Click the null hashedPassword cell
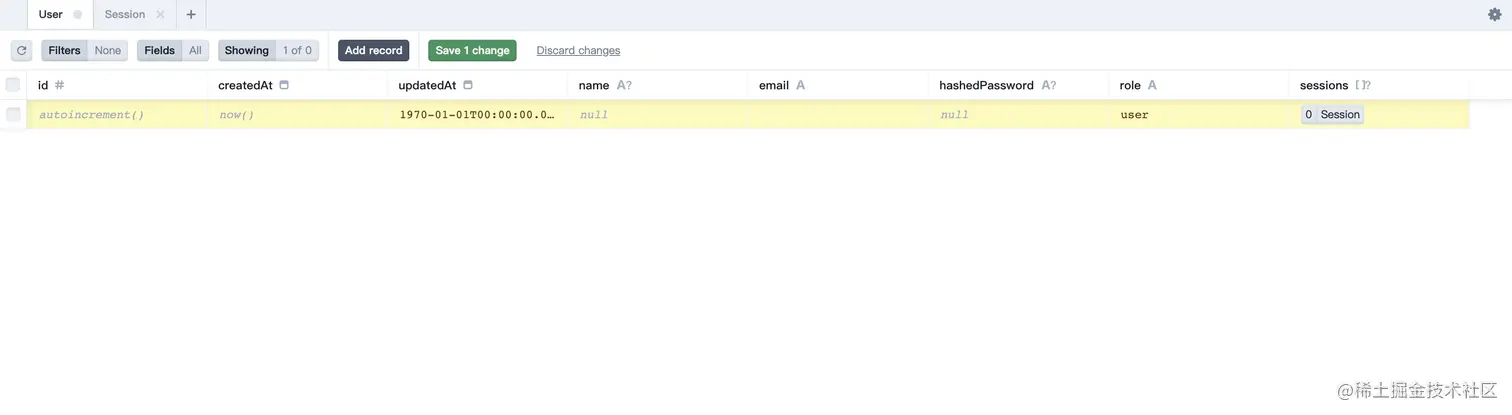The width and height of the screenshot is (1512, 415). [x=1018, y=114]
